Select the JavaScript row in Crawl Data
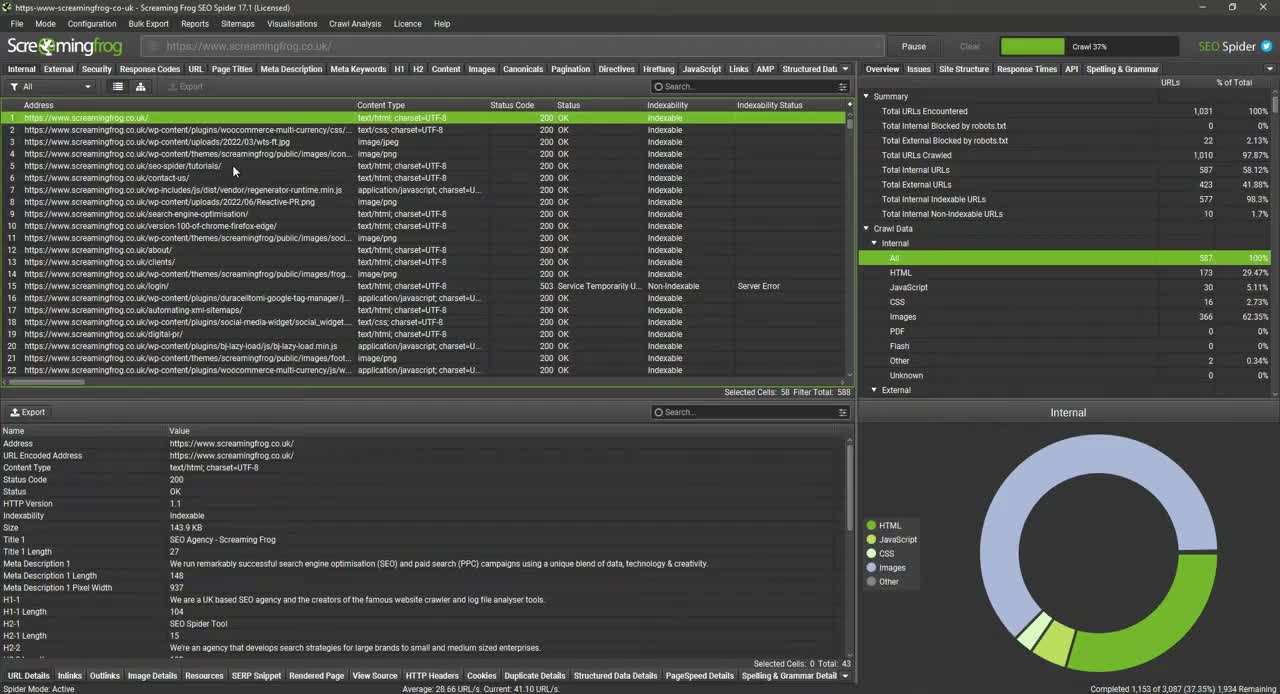The width and height of the screenshot is (1280, 694). [1064, 288]
